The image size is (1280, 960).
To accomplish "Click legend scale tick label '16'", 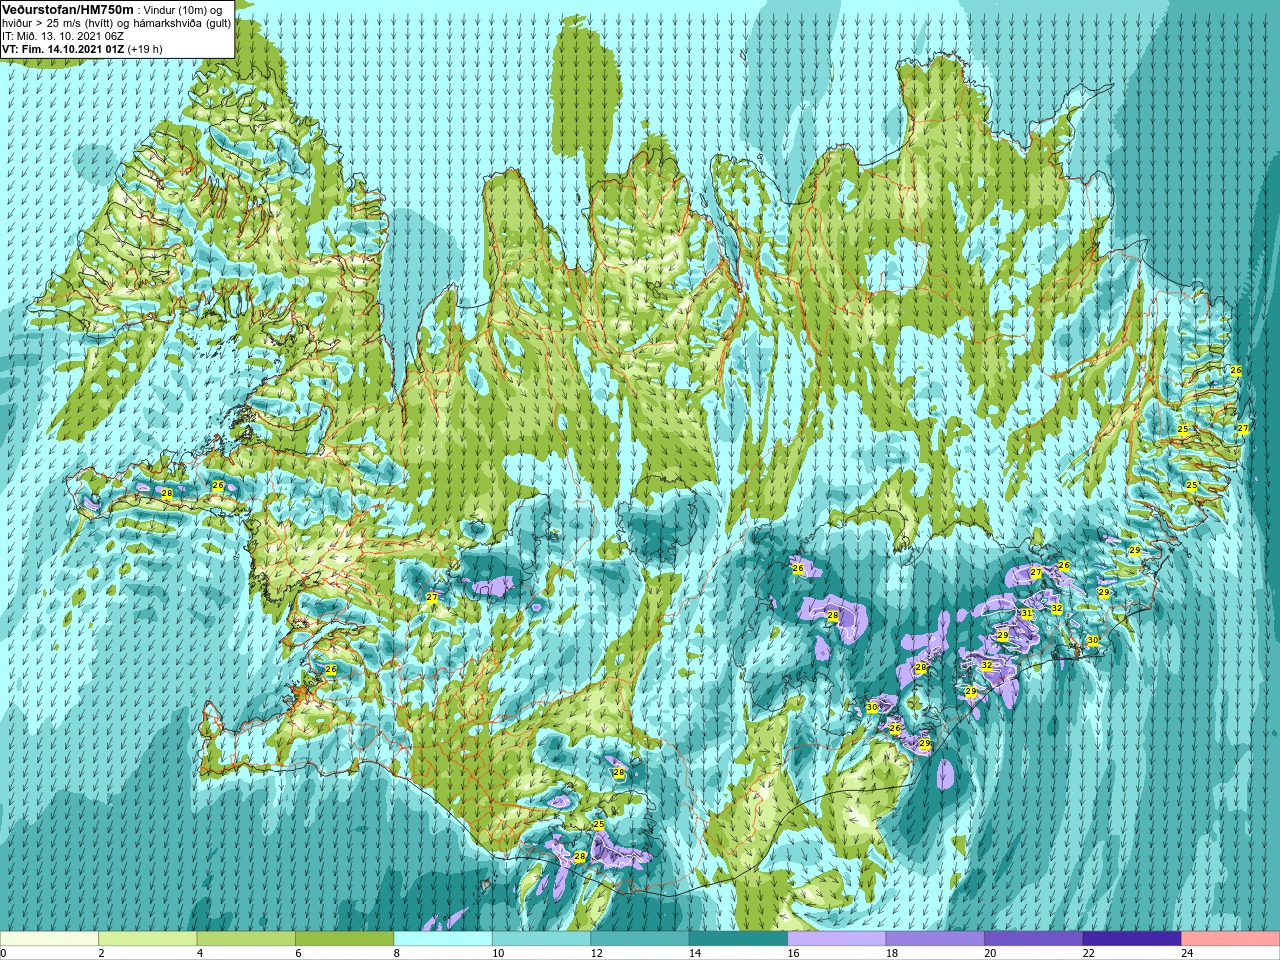I will coord(793,953).
